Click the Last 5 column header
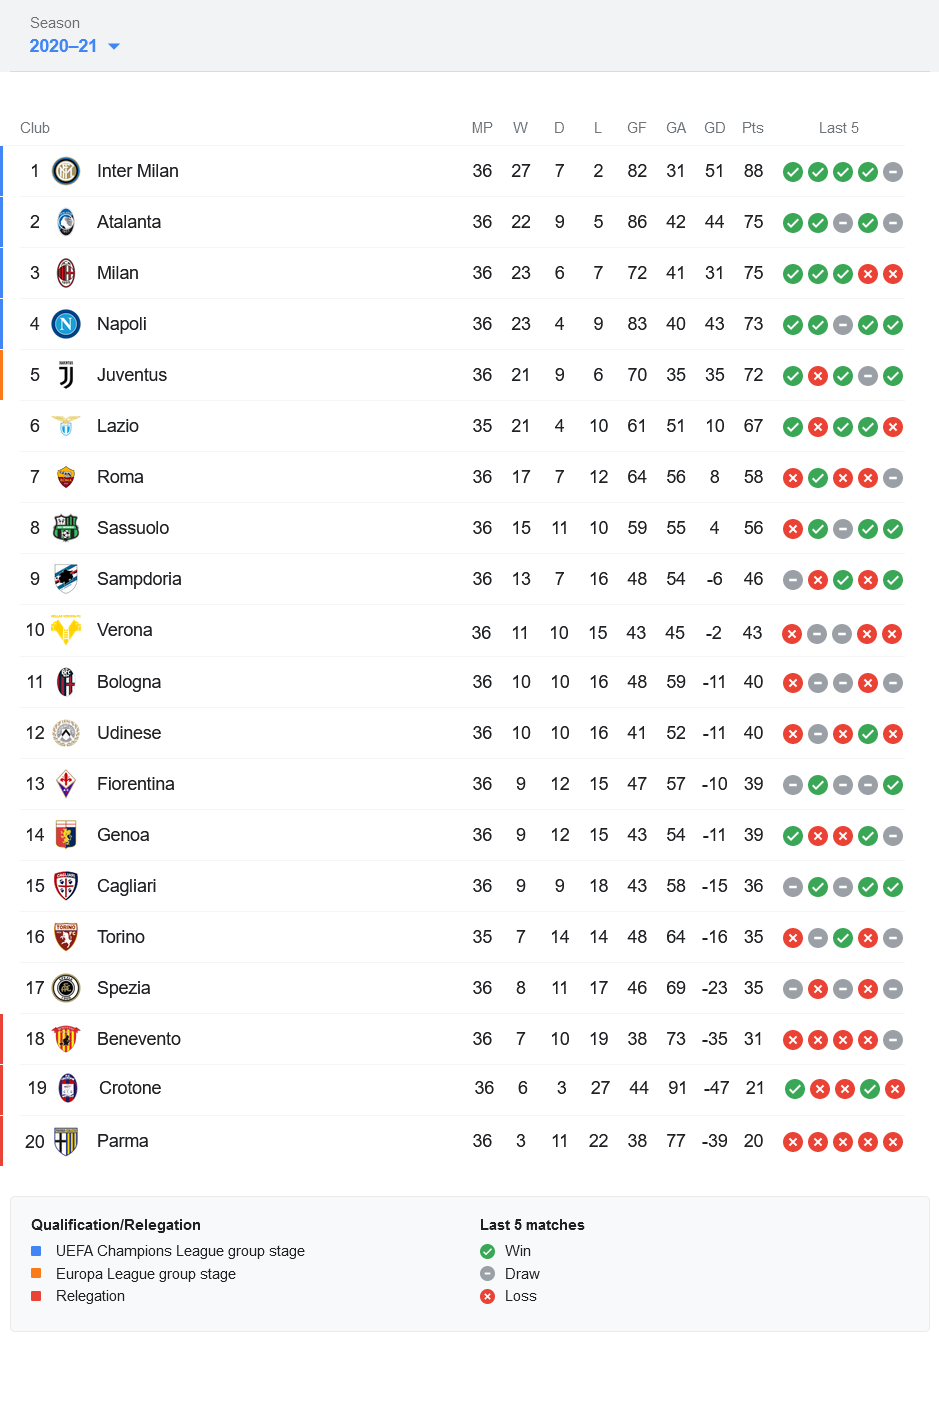939x1422 pixels. click(838, 128)
